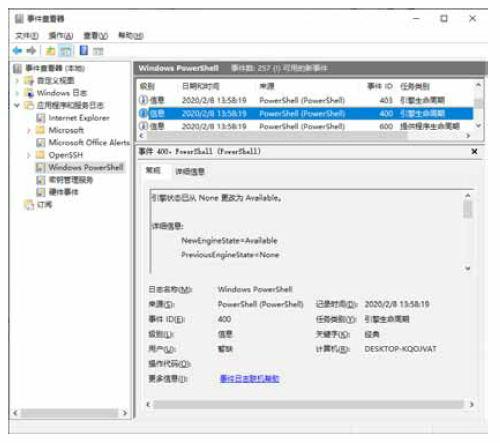500x443 pixels.
Task: Toggle the console tree toolbar icon
Action: (66, 51)
